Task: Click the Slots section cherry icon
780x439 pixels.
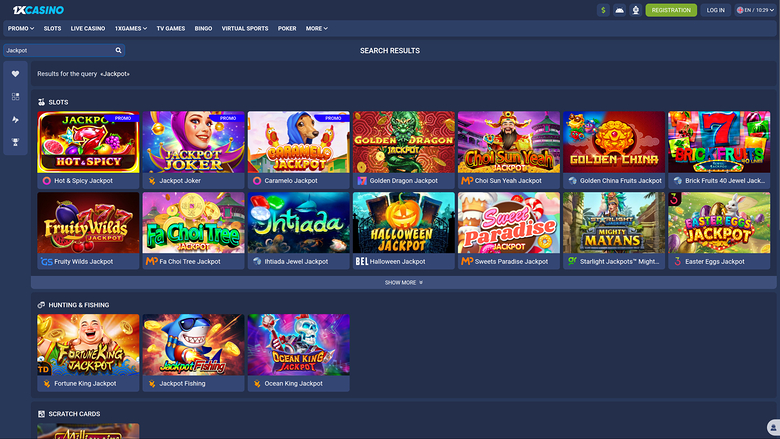Action: pyautogui.click(x=41, y=102)
